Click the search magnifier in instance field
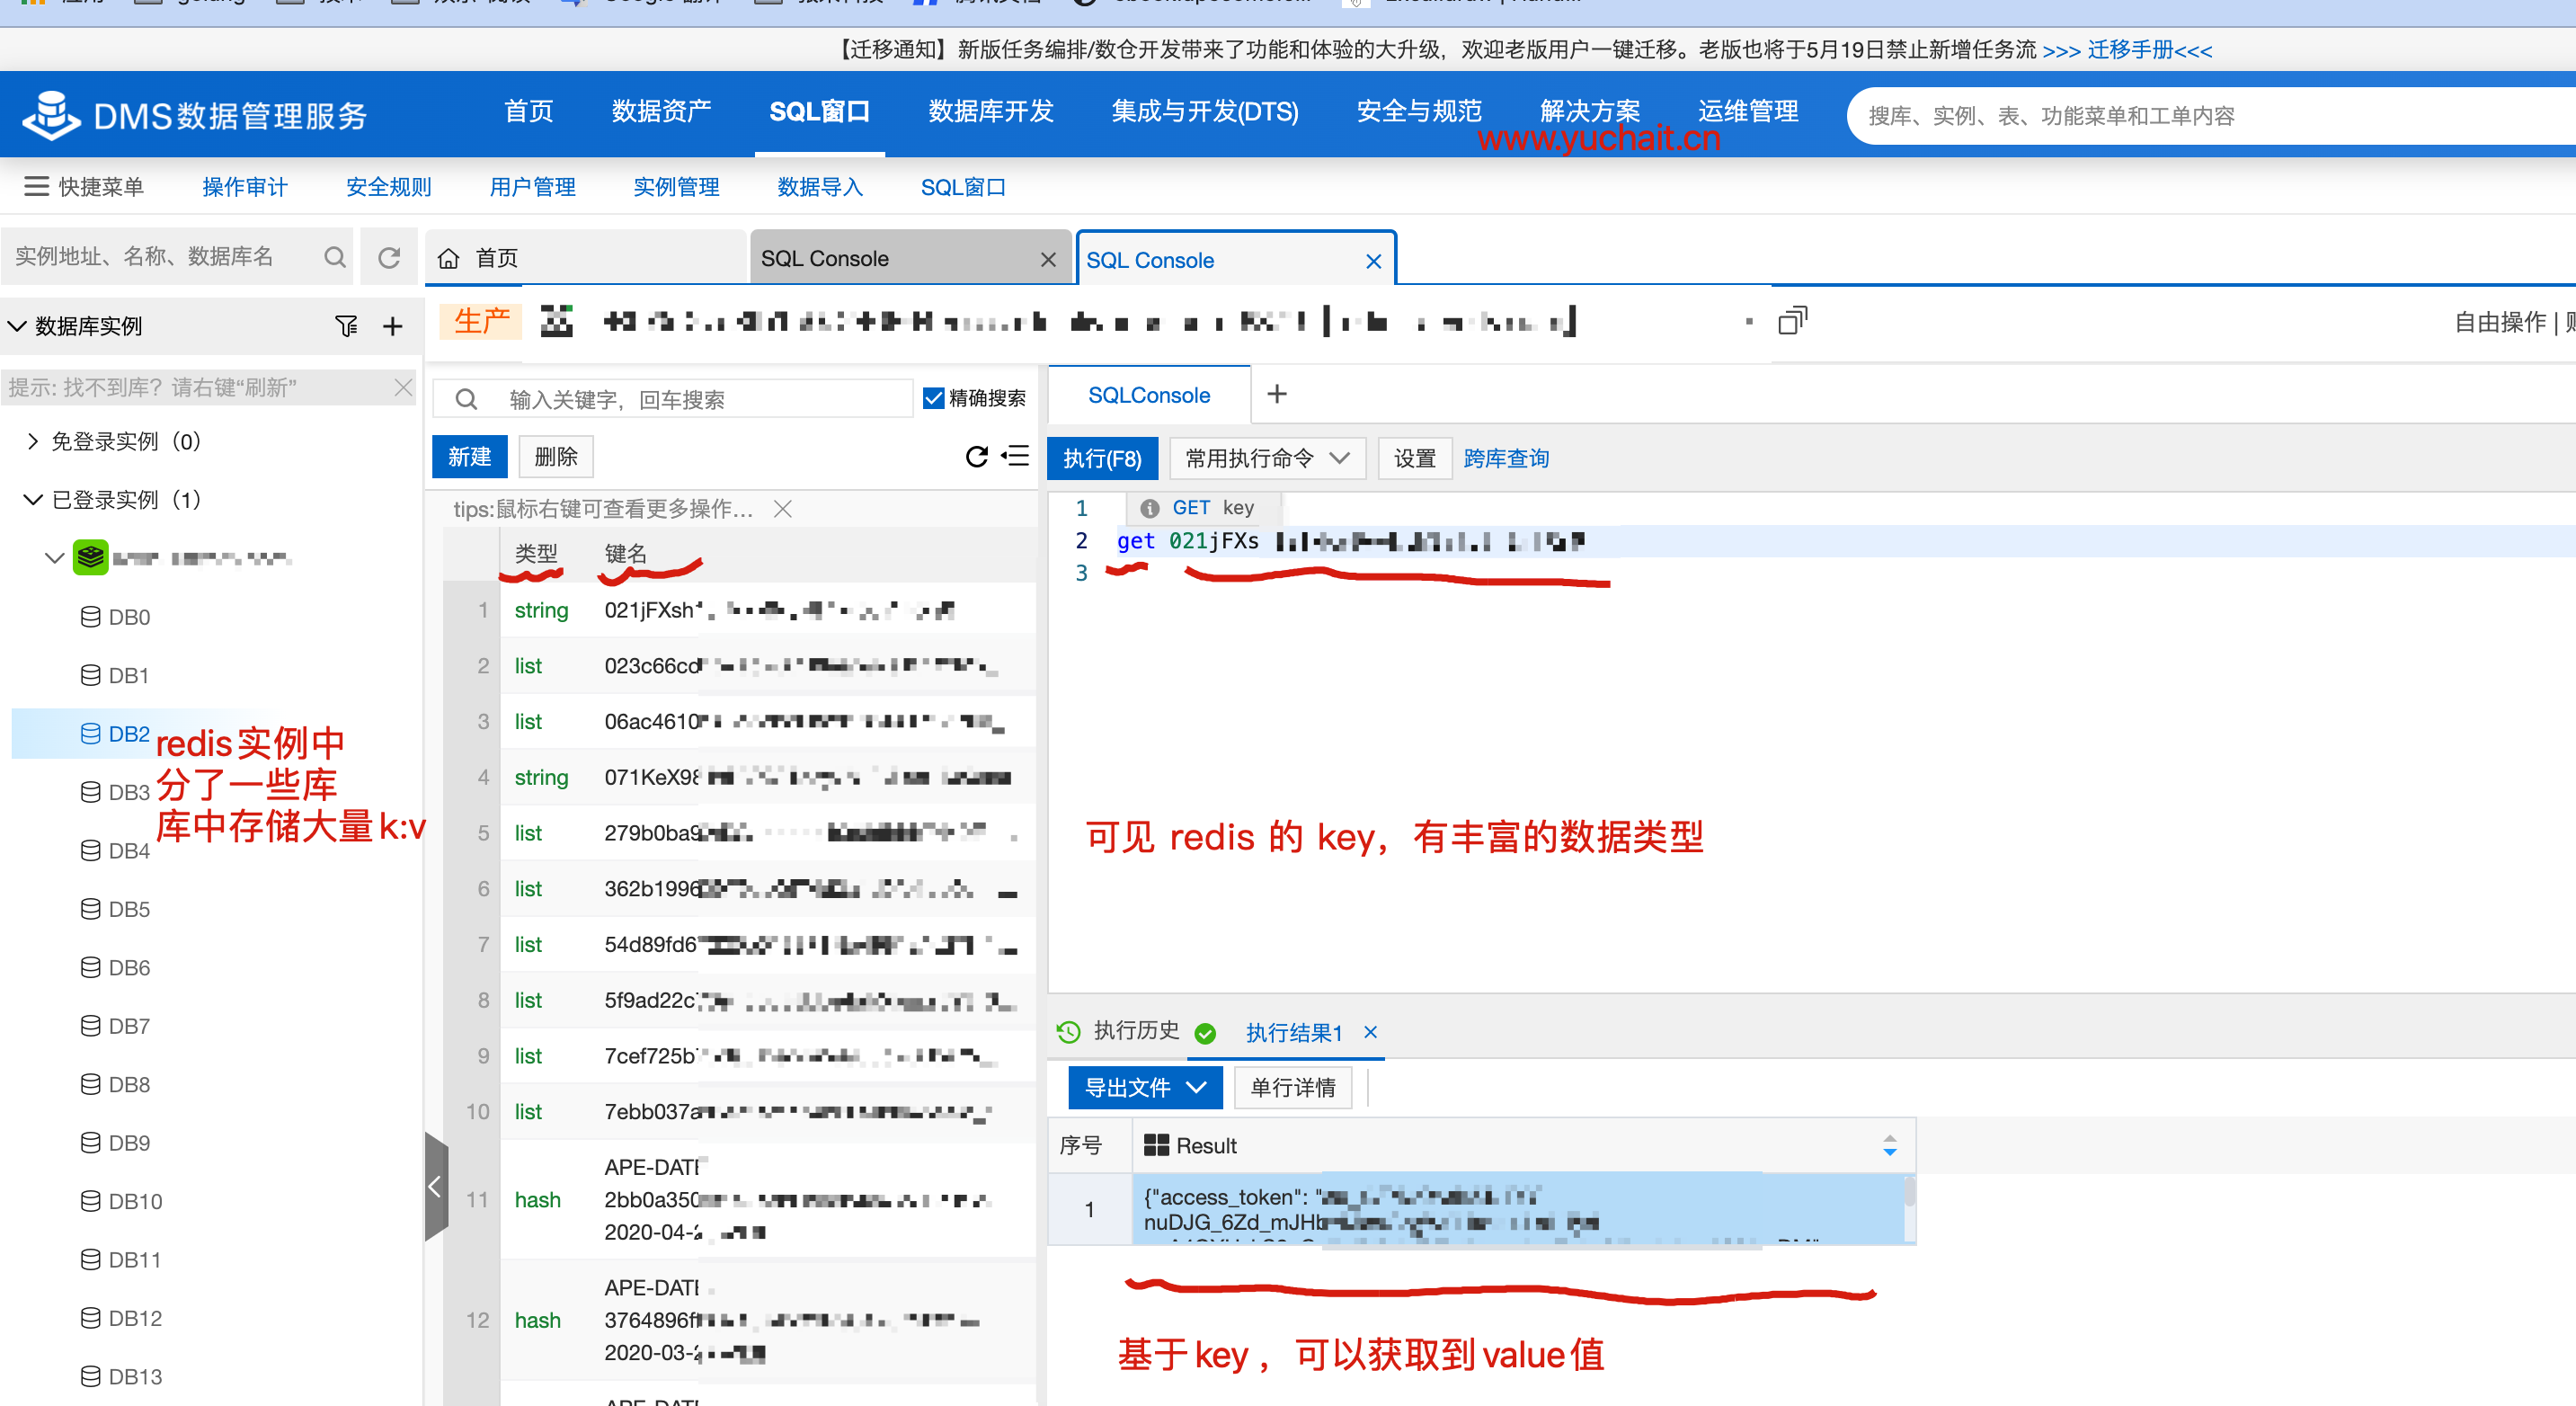 pos(334,258)
